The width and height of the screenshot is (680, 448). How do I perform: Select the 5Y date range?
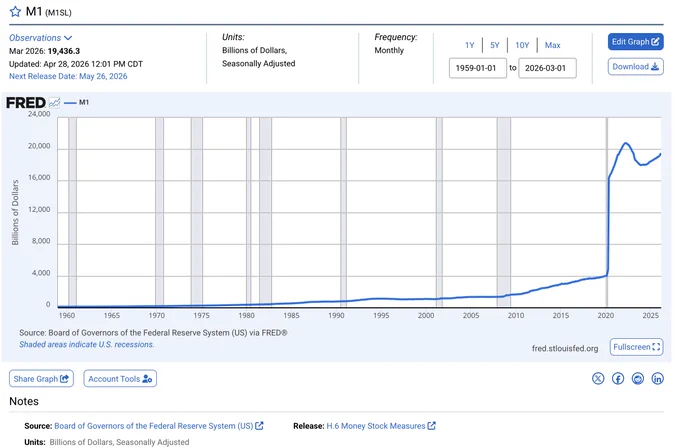[x=495, y=45]
